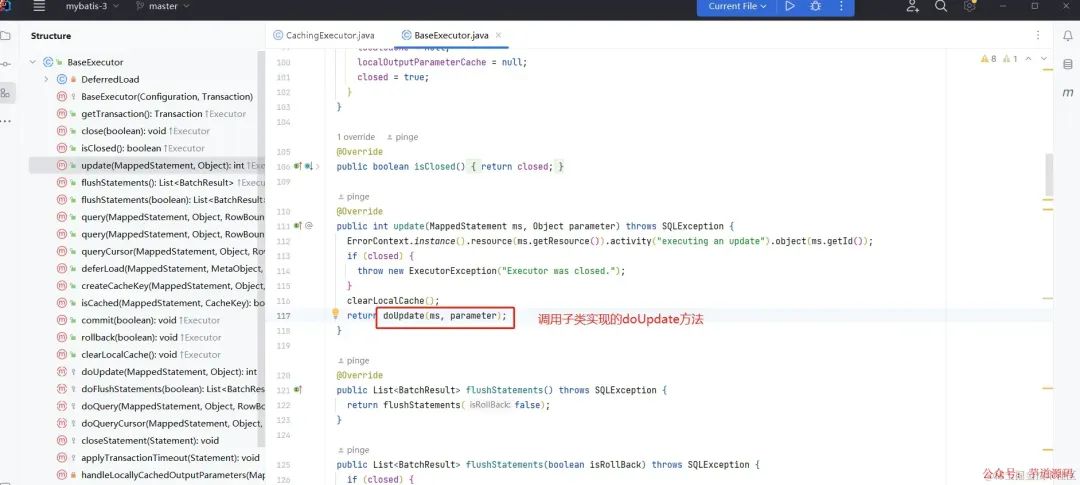Click the 8 warnings indicator
The image size is (1080, 485).
click(988, 59)
